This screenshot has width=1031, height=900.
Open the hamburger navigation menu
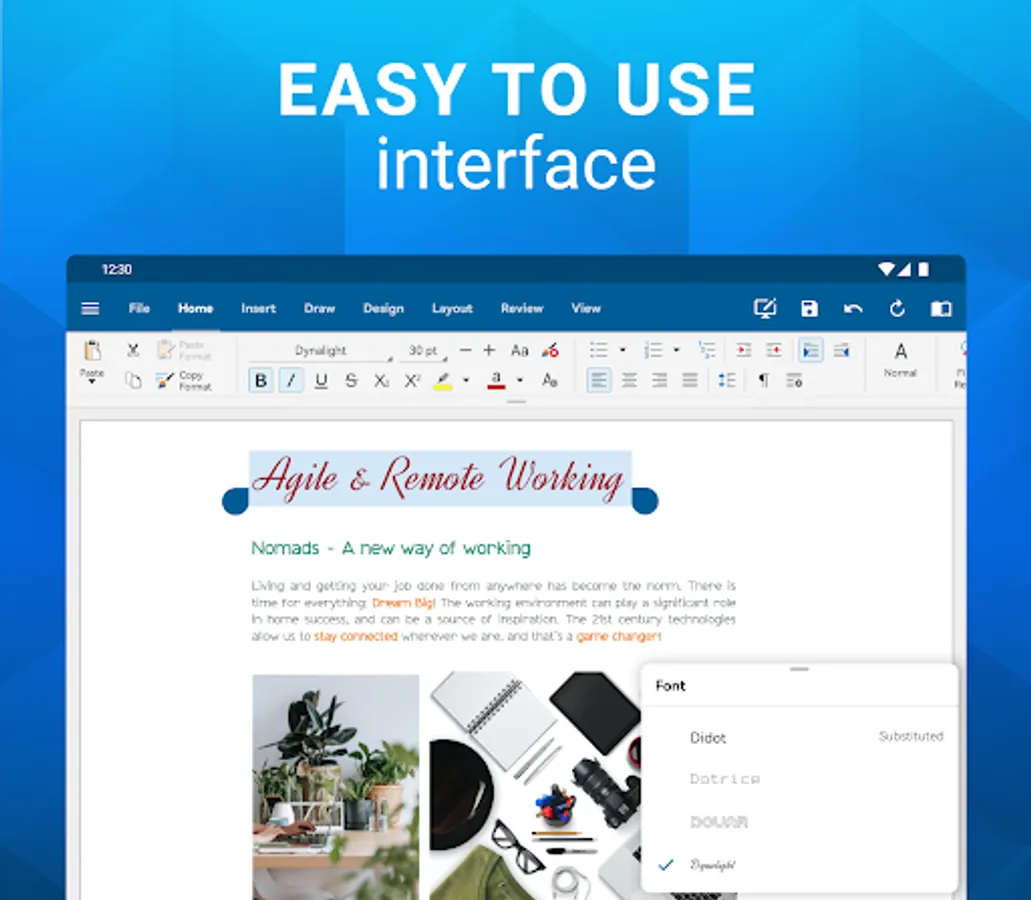(x=90, y=308)
